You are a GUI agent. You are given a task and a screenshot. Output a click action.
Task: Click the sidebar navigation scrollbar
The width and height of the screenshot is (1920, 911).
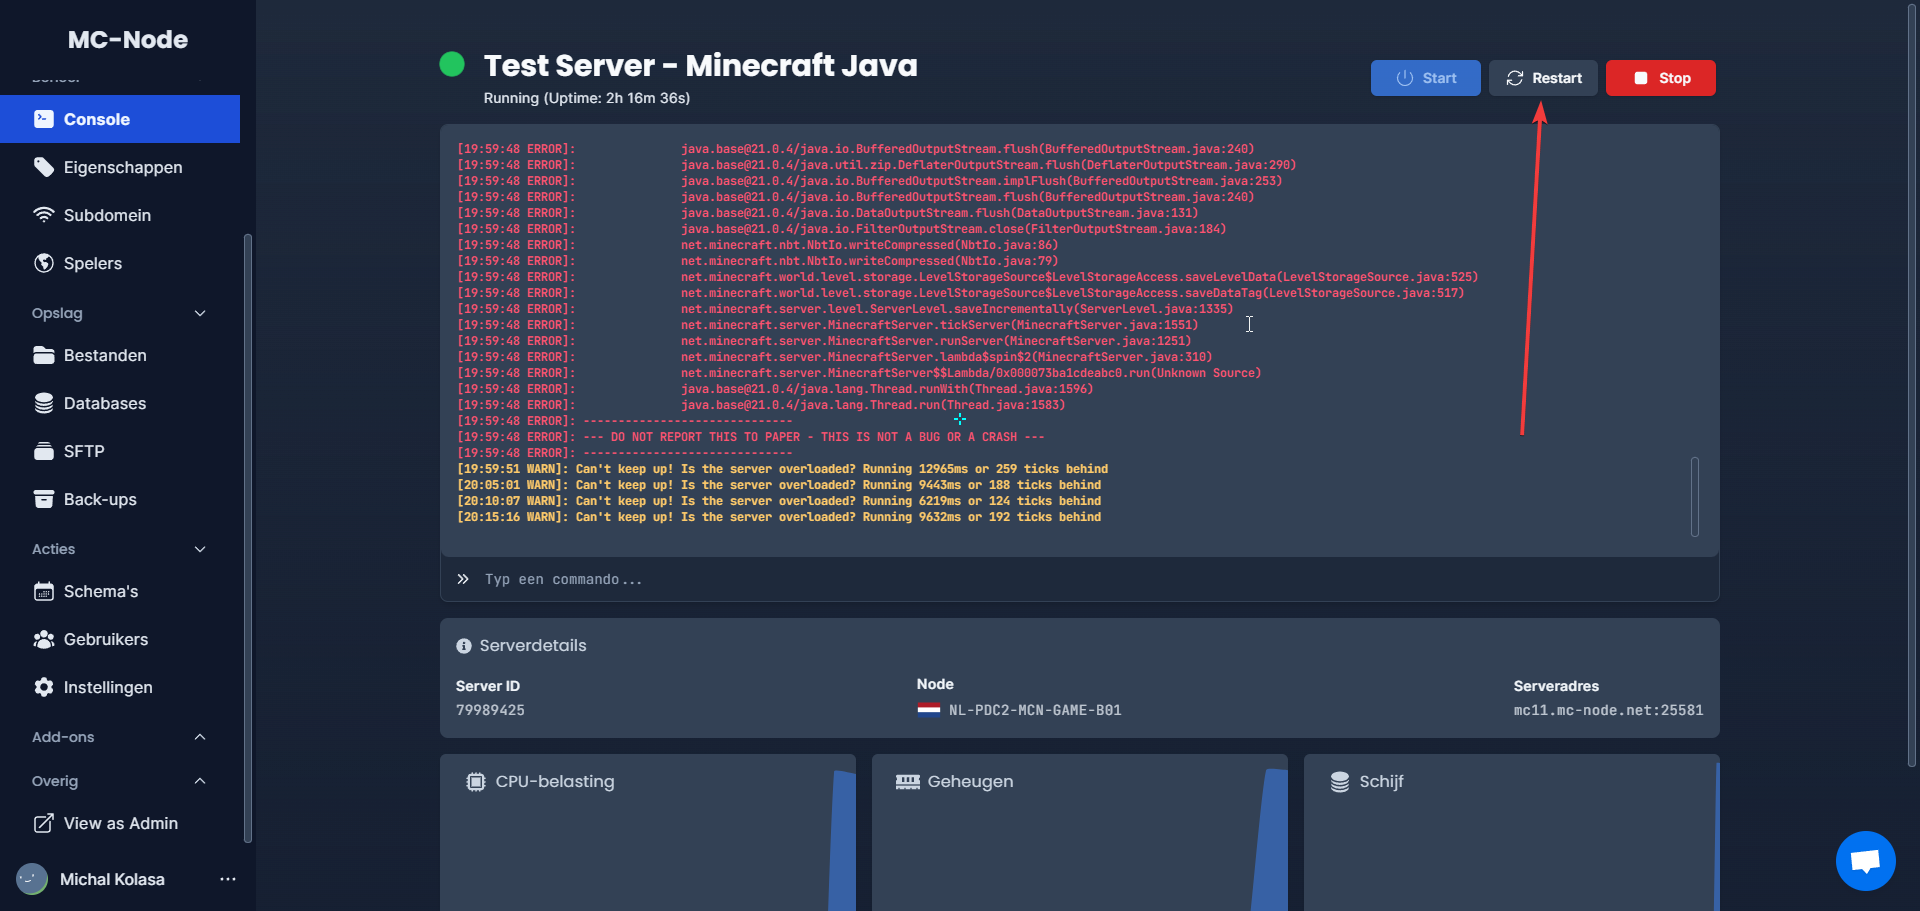(247, 538)
